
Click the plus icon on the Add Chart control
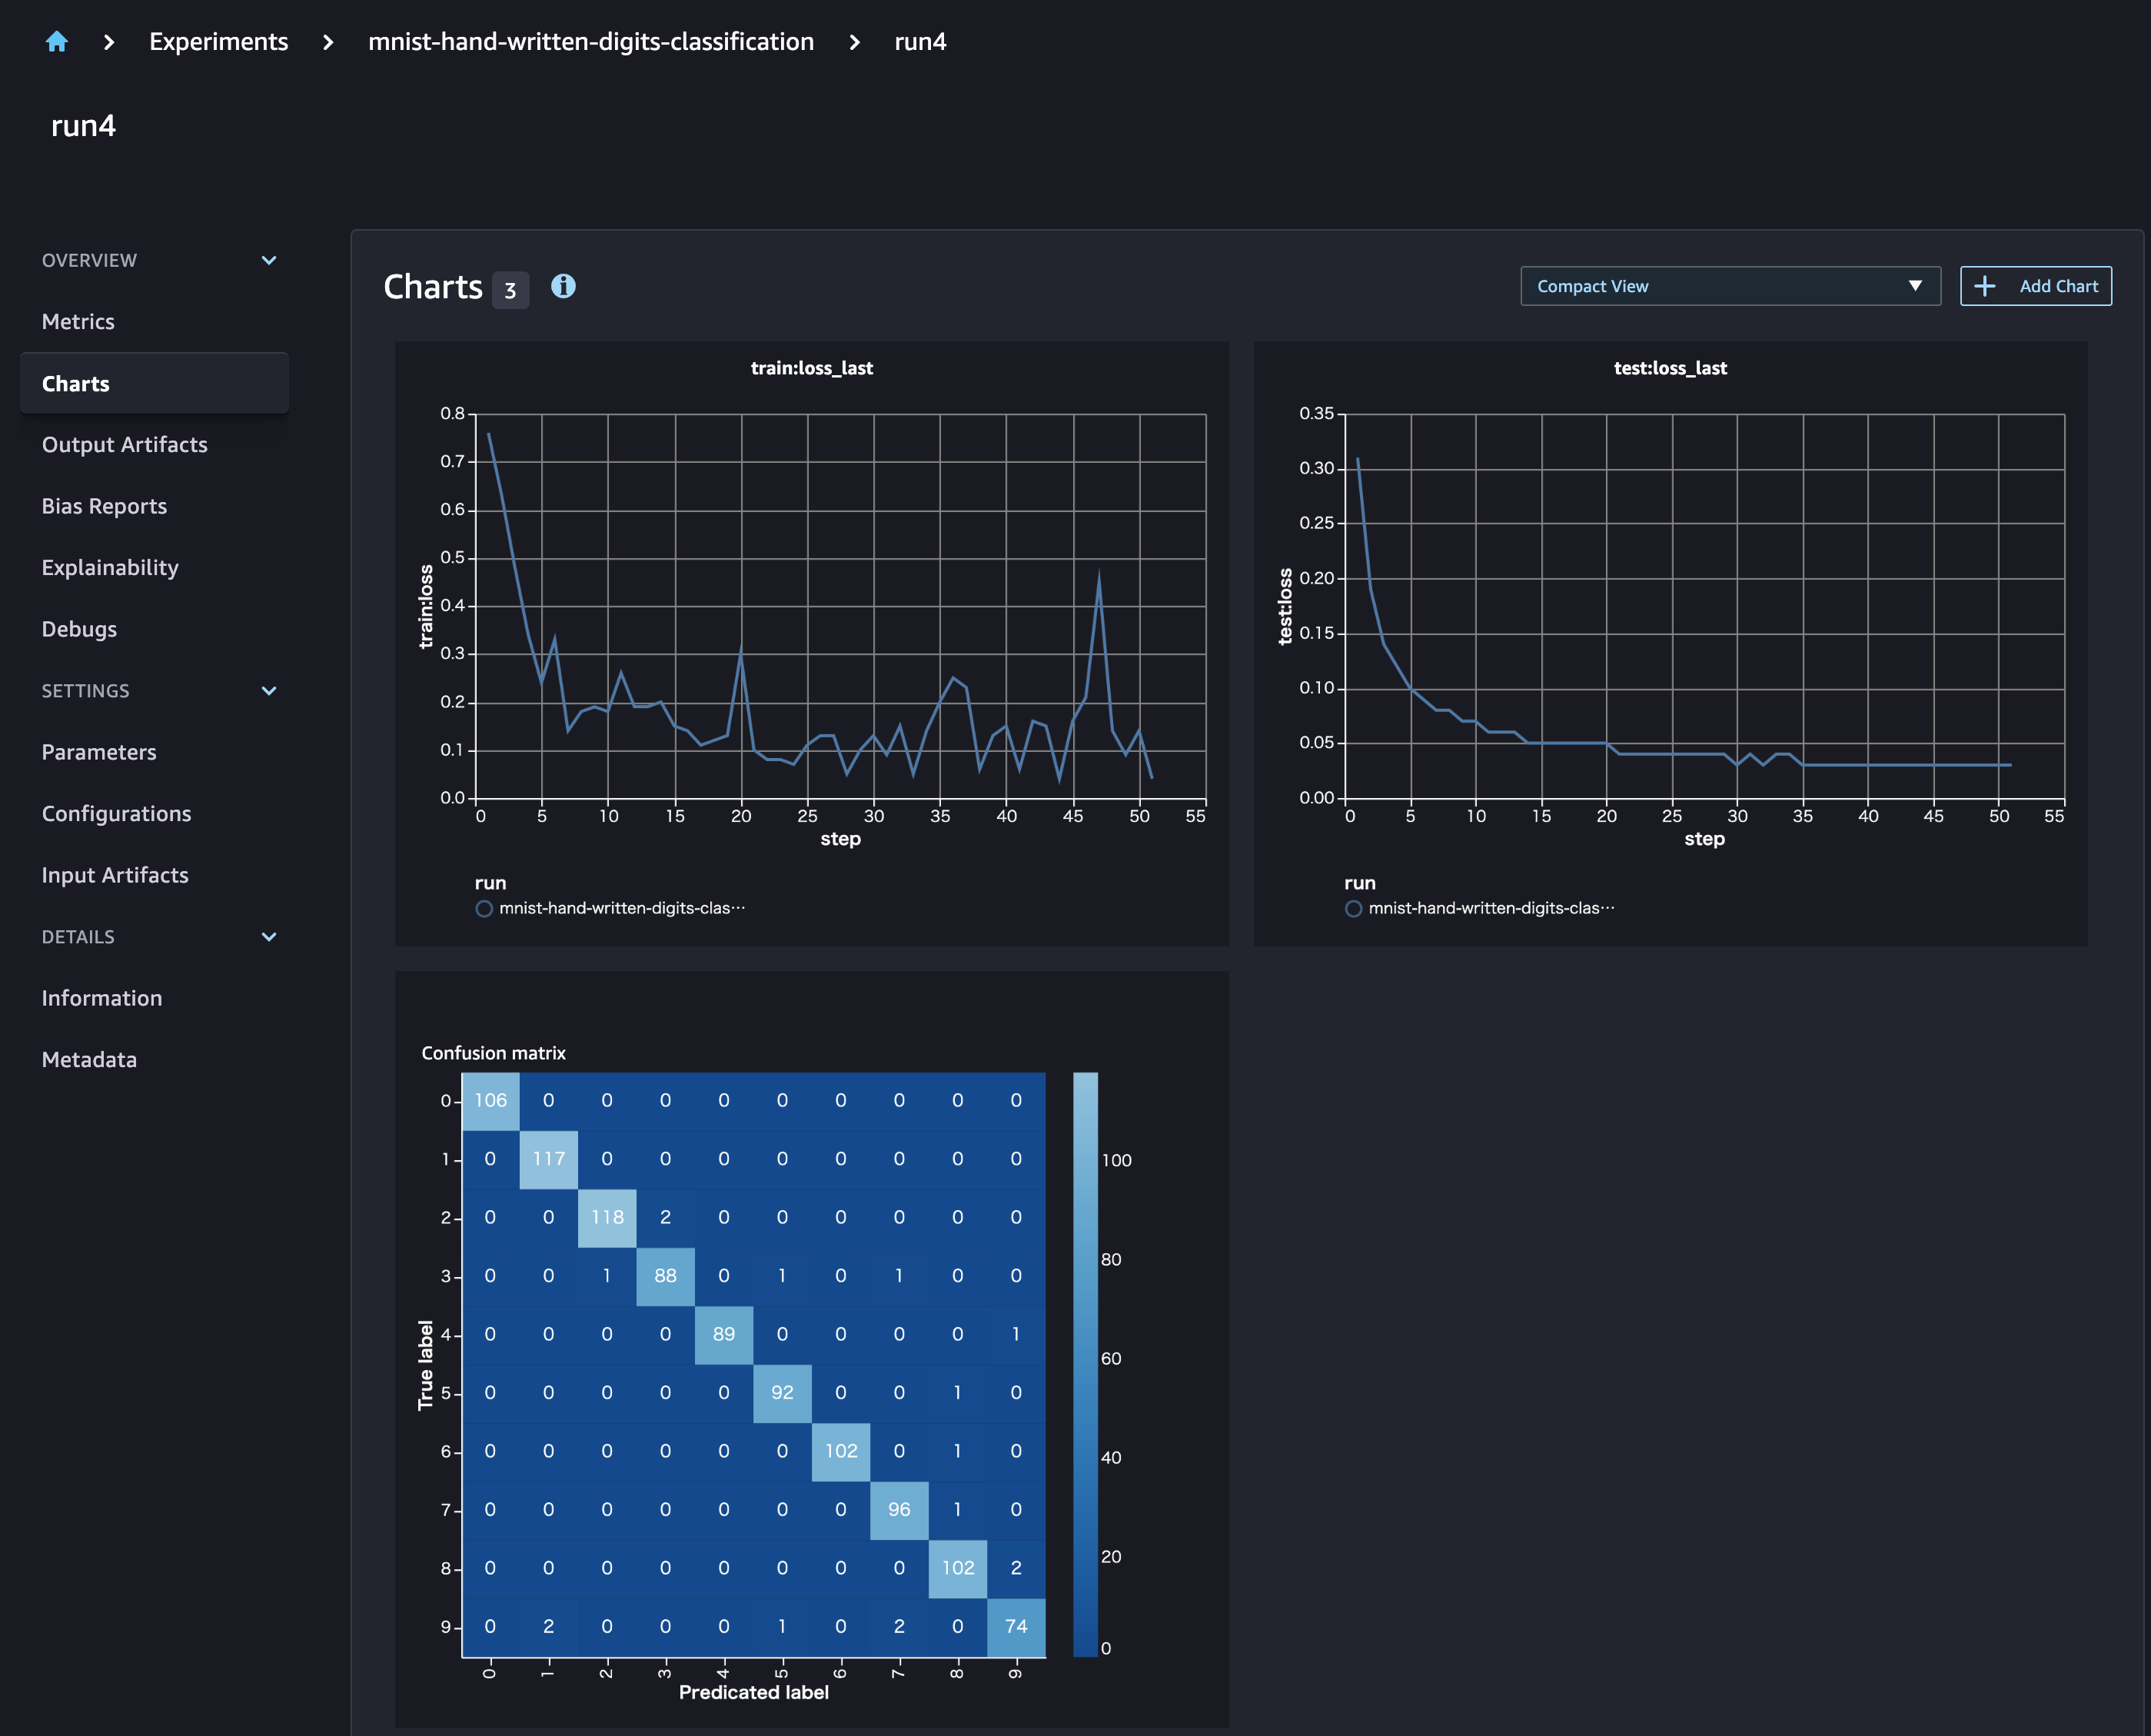1985,286
